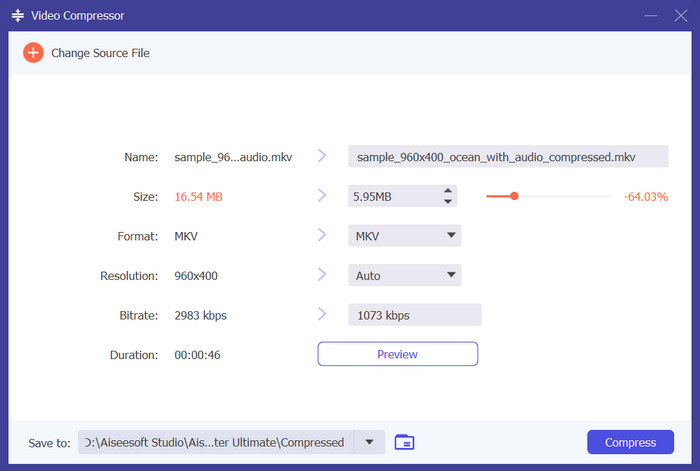Click the arrow icon in the Format row
The image size is (700, 471).
click(322, 236)
